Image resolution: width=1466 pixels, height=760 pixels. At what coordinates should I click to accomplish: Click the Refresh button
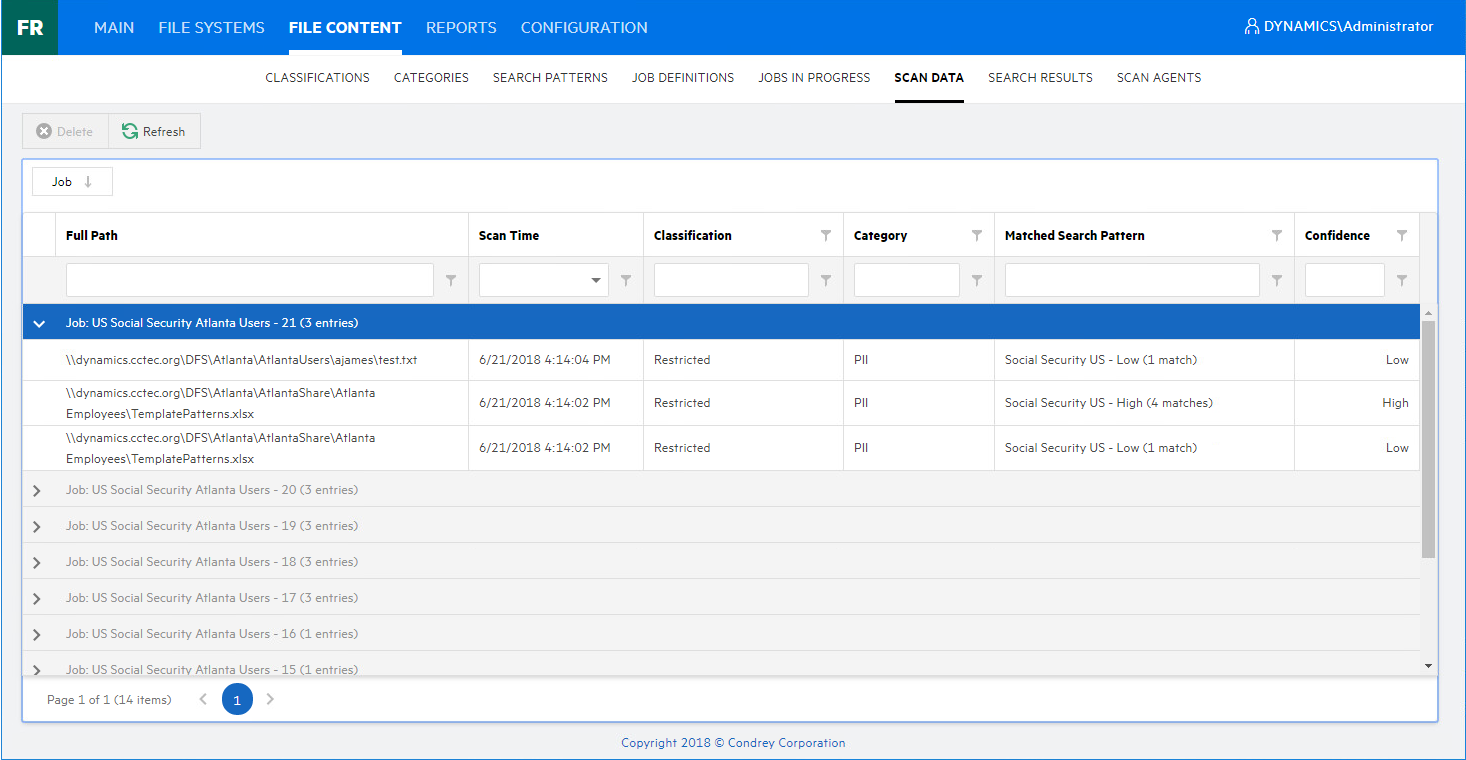(x=154, y=131)
